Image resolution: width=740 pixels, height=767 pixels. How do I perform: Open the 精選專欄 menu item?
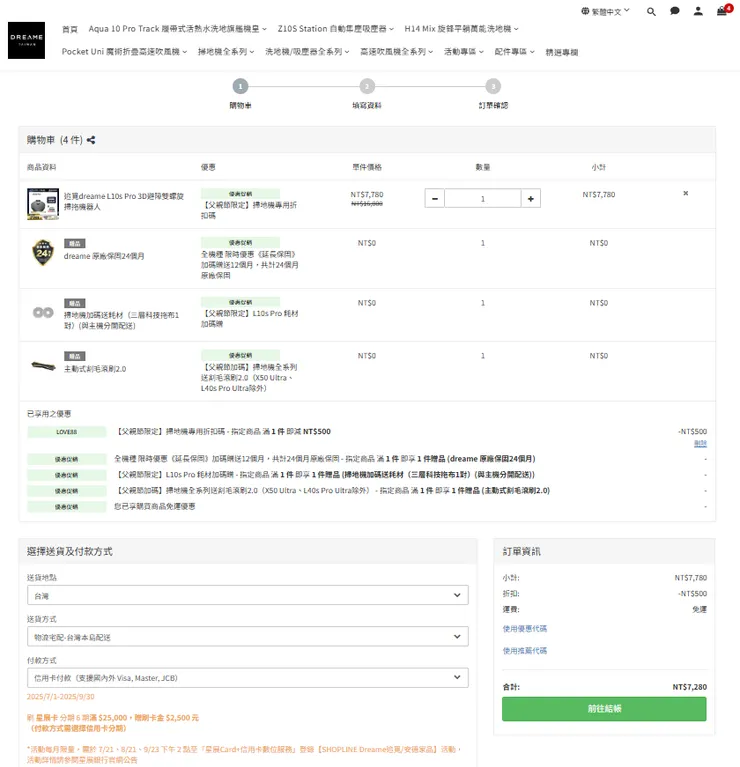(x=562, y=52)
